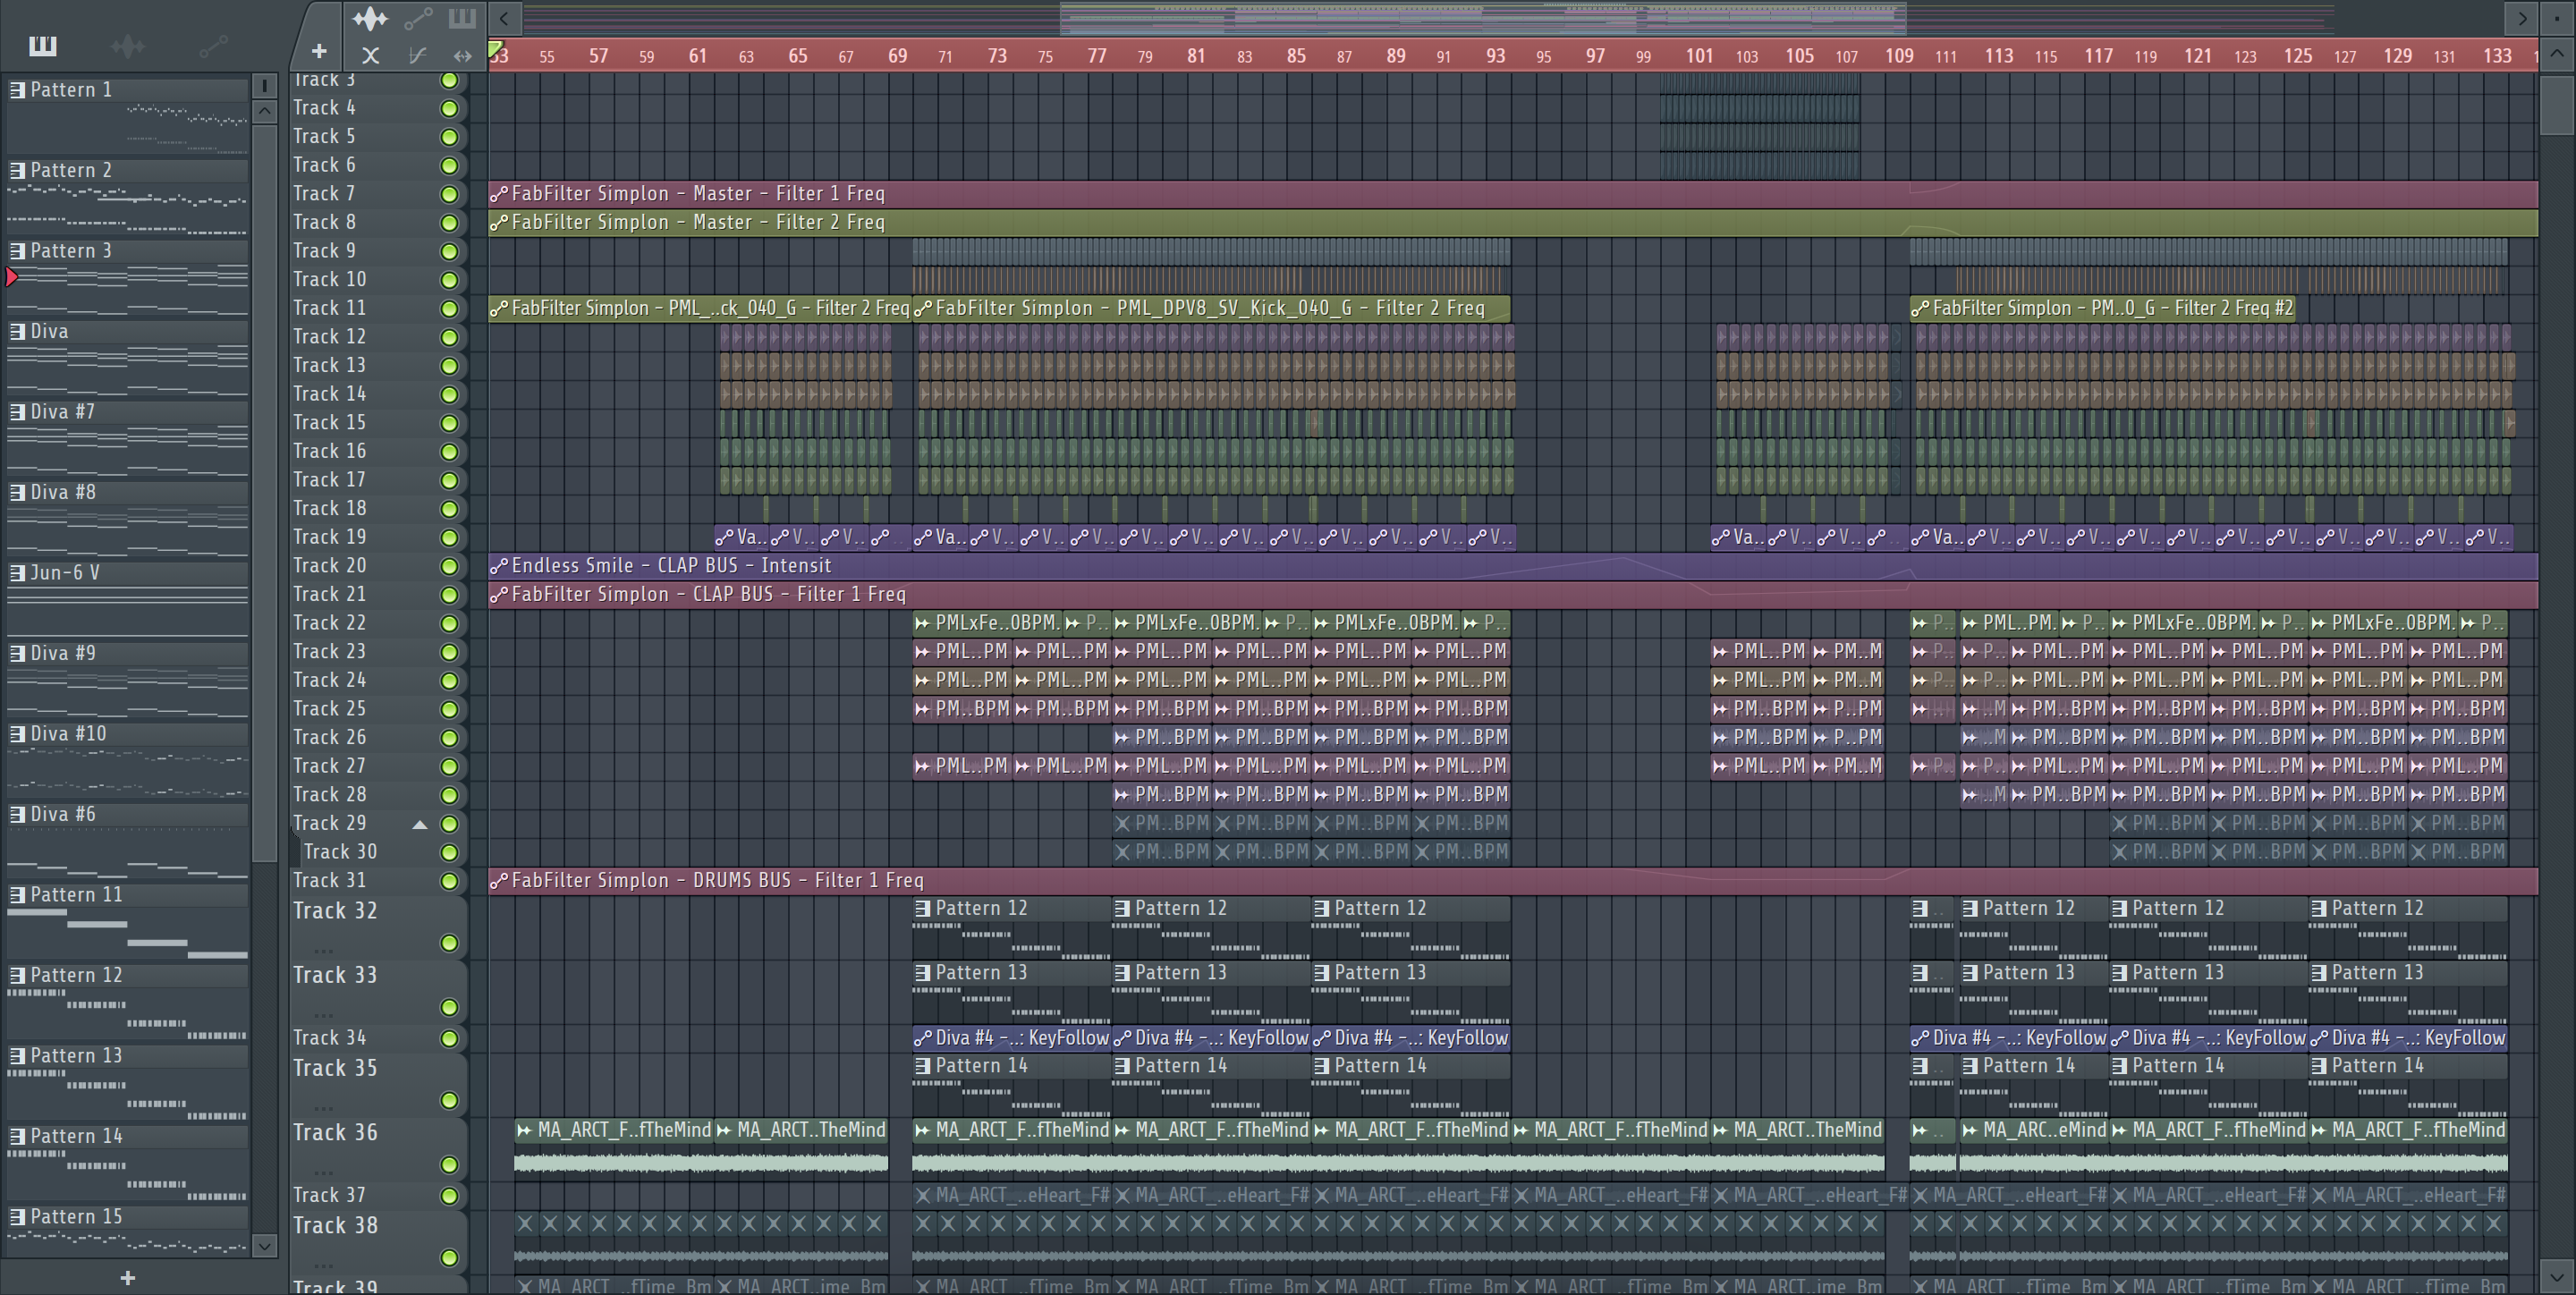This screenshot has height=1295, width=2576.
Task: Show pattern clips in the picker panel
Action: point(43,46)
